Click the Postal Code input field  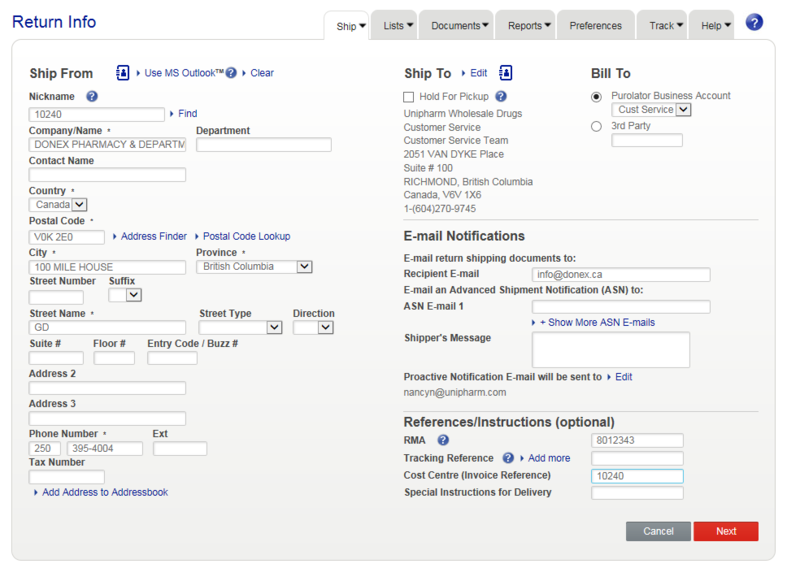(x=67, y=237)
